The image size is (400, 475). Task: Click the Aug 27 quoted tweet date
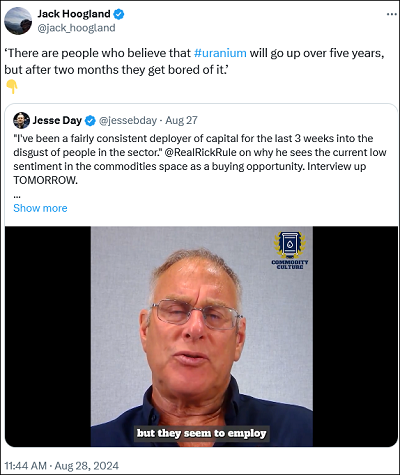pos(181,120)
